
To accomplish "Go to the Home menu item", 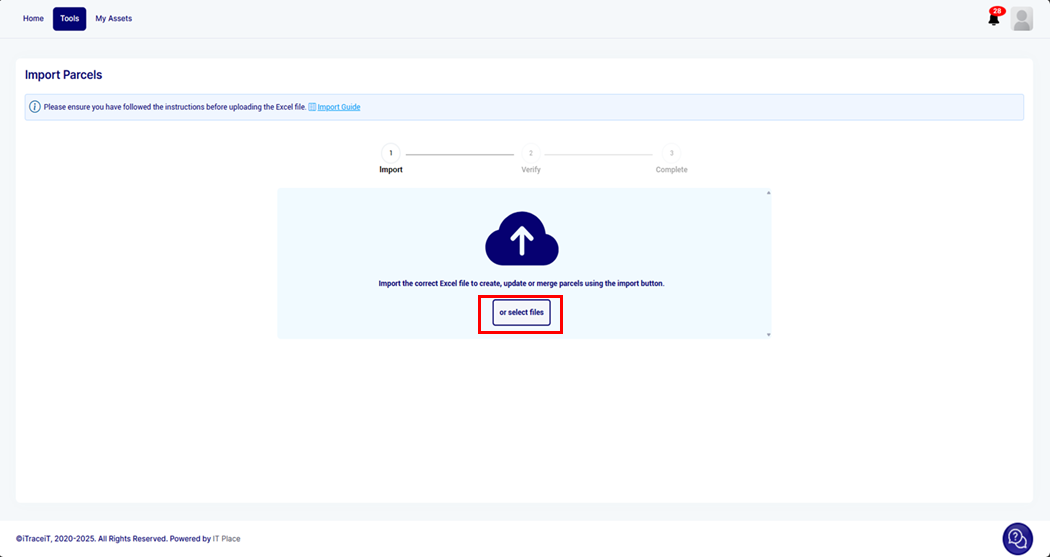I will (33, 19).
